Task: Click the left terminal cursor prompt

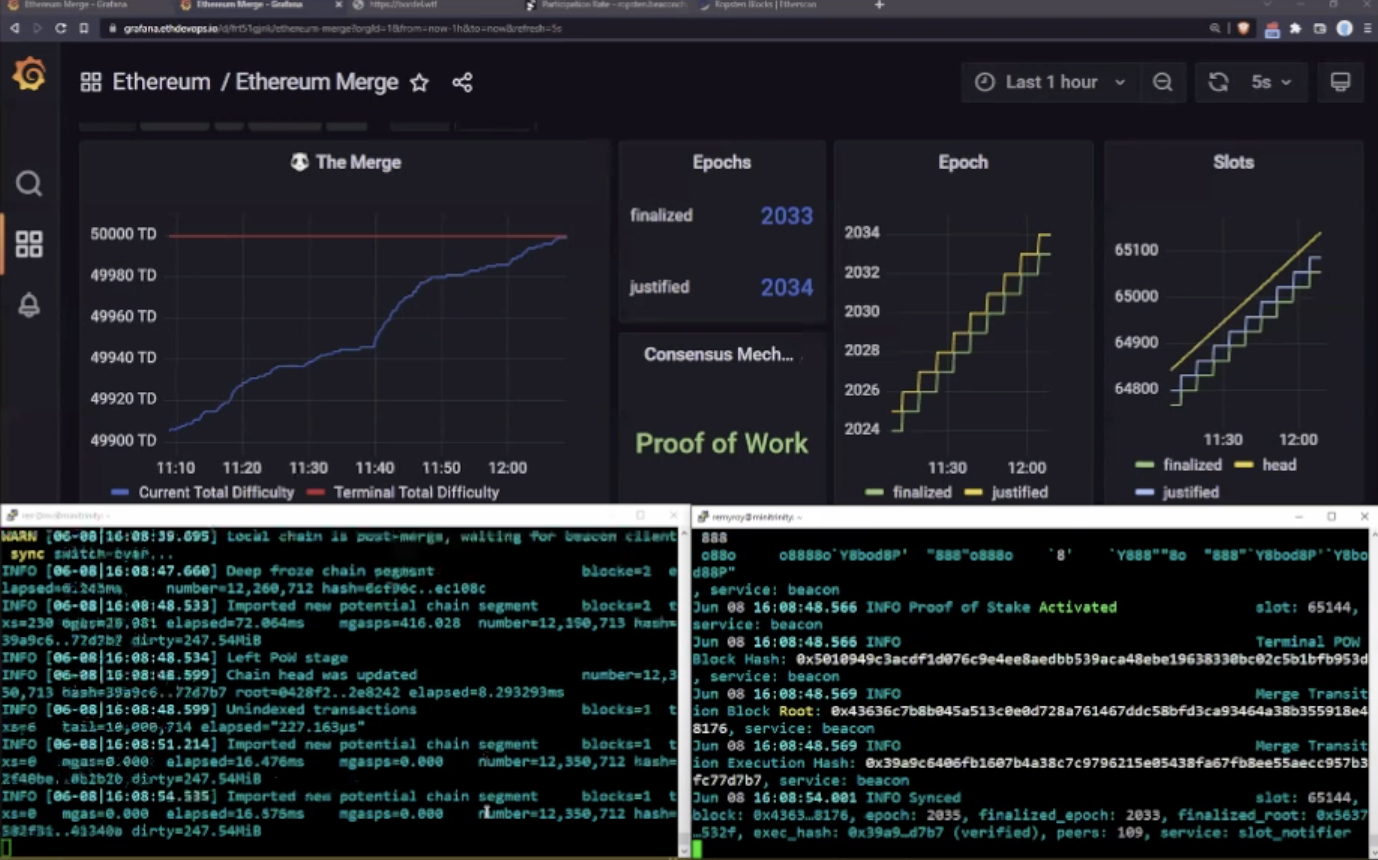Action: tap(6, 849)
